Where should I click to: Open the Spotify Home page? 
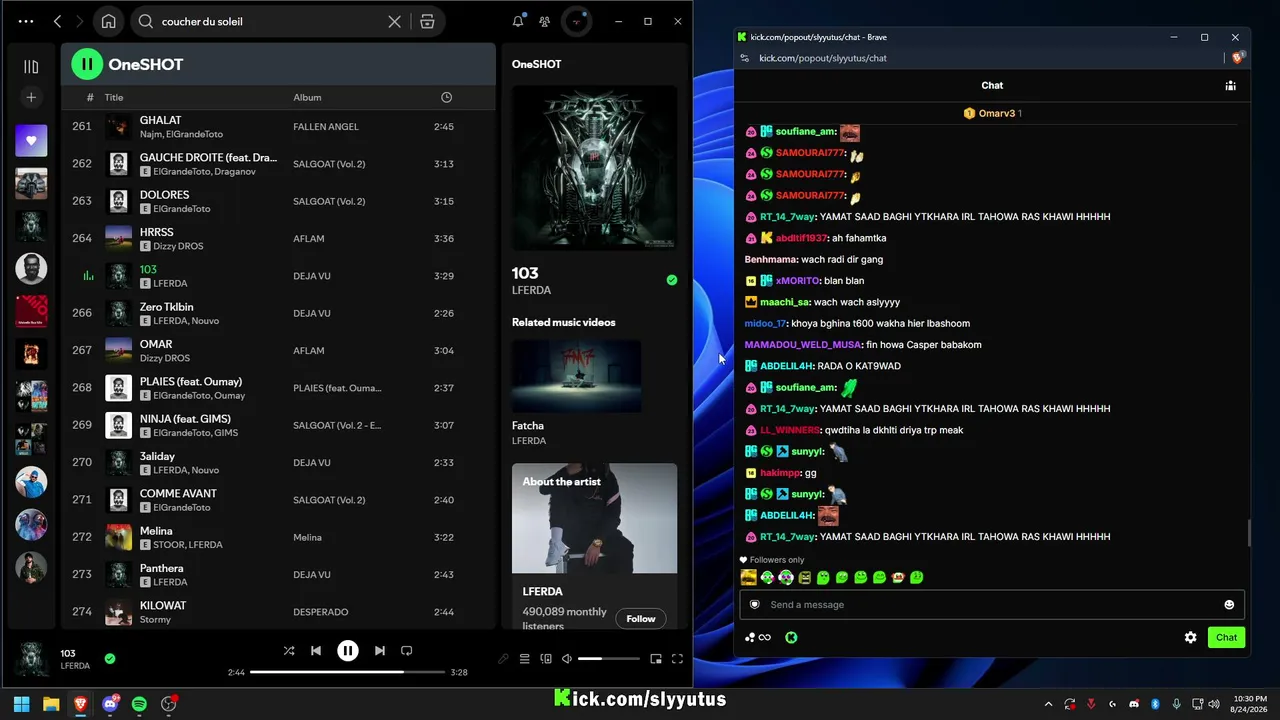pos(108,21)
